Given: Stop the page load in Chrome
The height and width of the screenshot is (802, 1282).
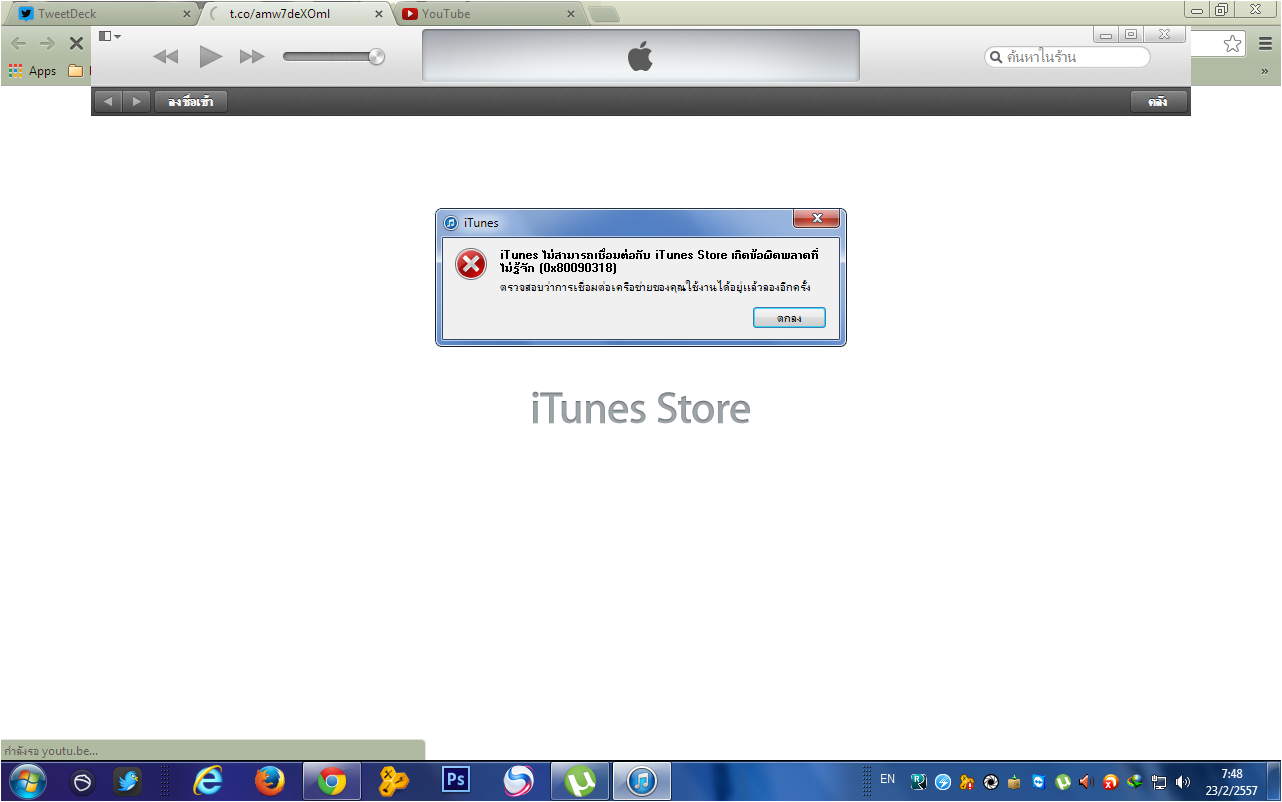Looking at the screenshot, I should [x=76, y=43].
